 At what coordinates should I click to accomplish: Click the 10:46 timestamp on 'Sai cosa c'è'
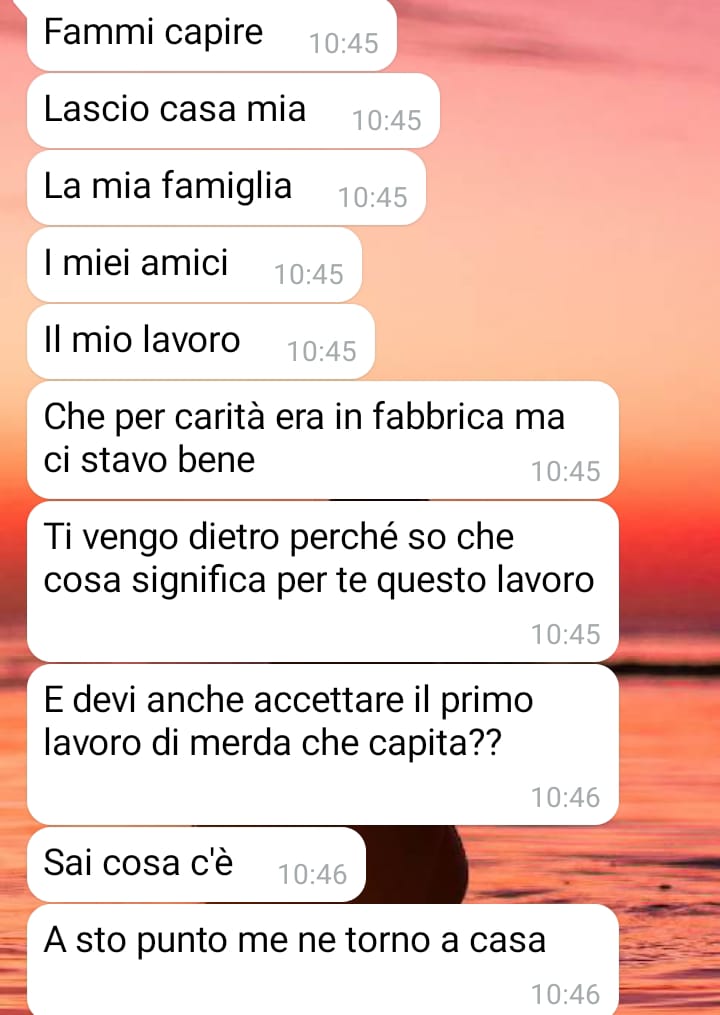coord(313,875)
